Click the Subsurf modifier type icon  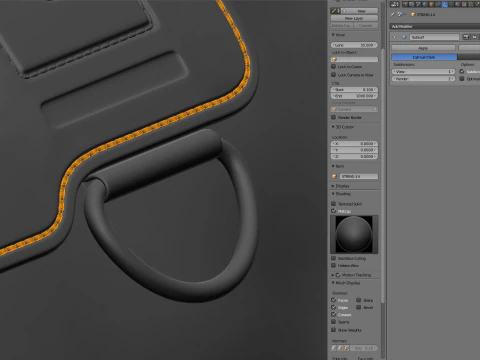point(404,37)
